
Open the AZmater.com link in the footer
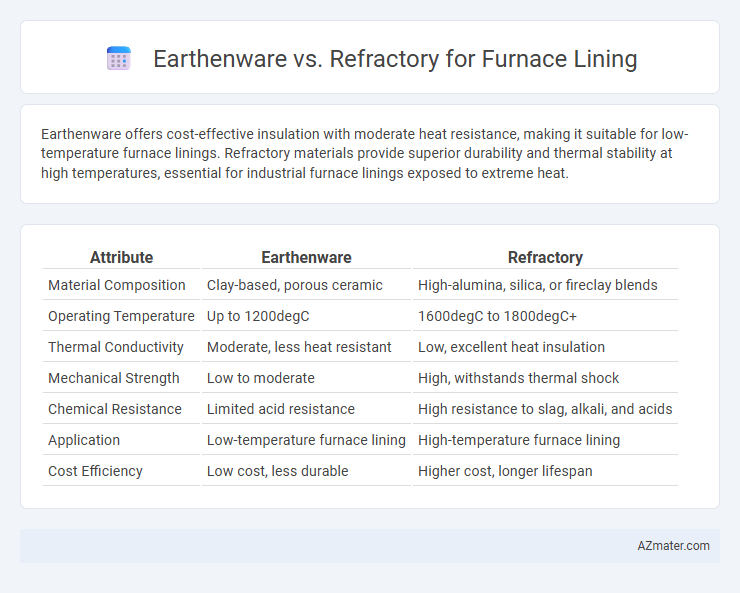coord(673,546)
